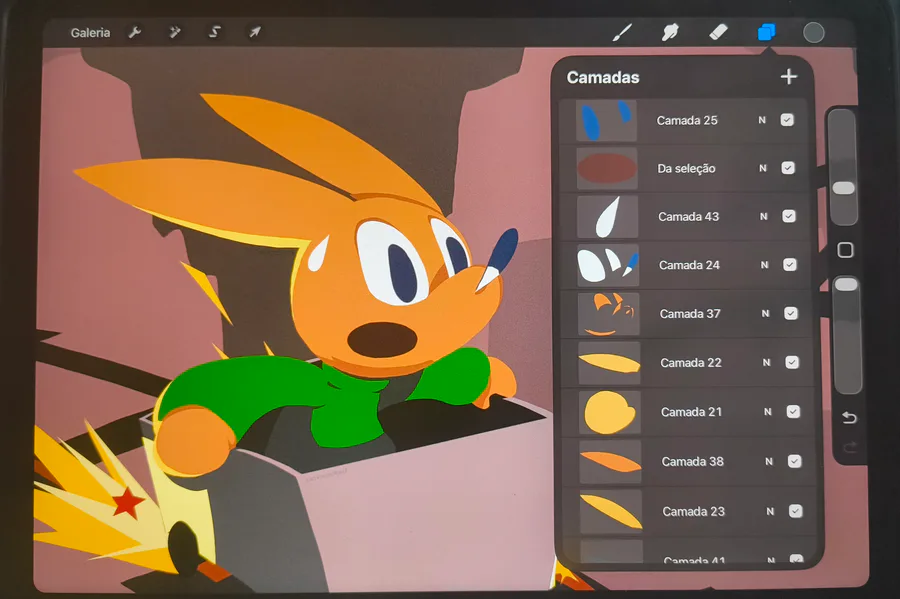Open blend mode N for Camada 25

(x=762, y=120)
